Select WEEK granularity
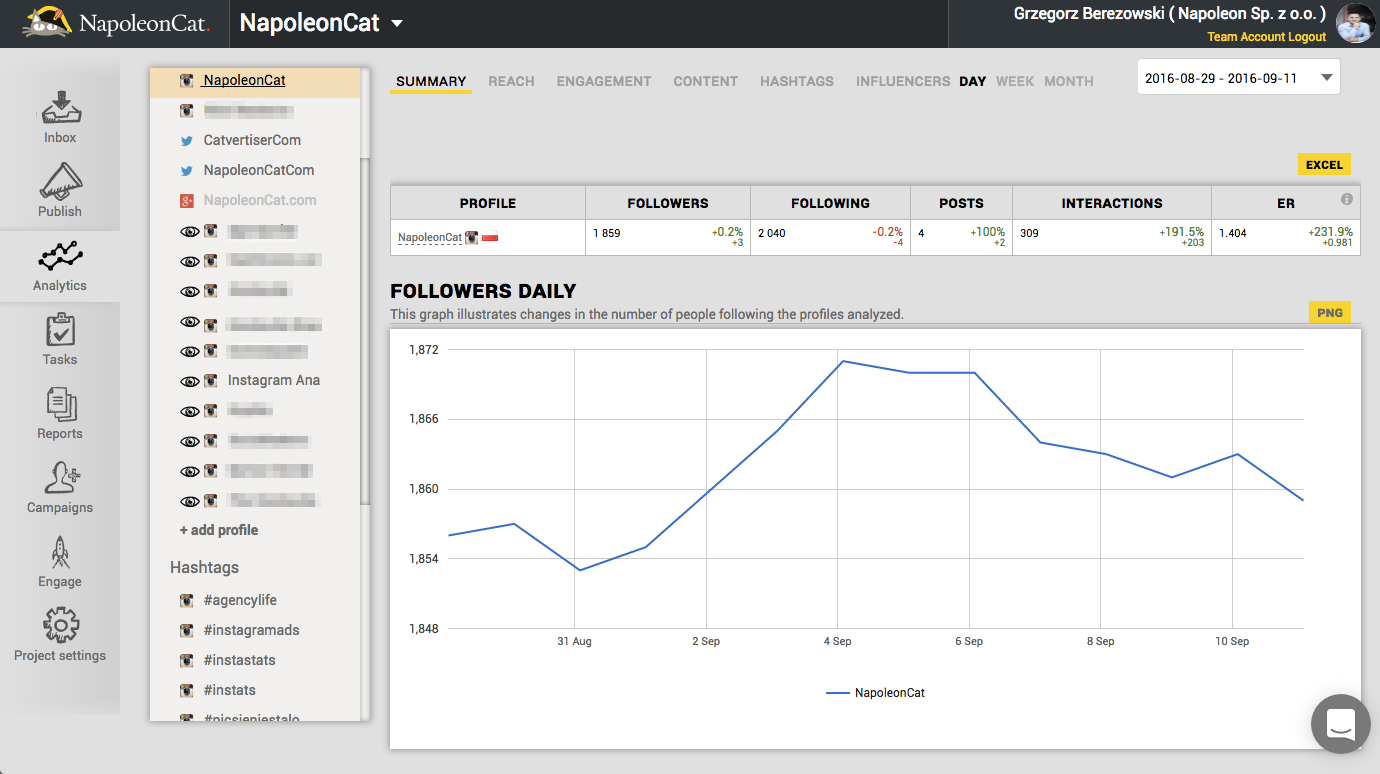This screenshot has width=1380, height=774. pos(1015,81)
